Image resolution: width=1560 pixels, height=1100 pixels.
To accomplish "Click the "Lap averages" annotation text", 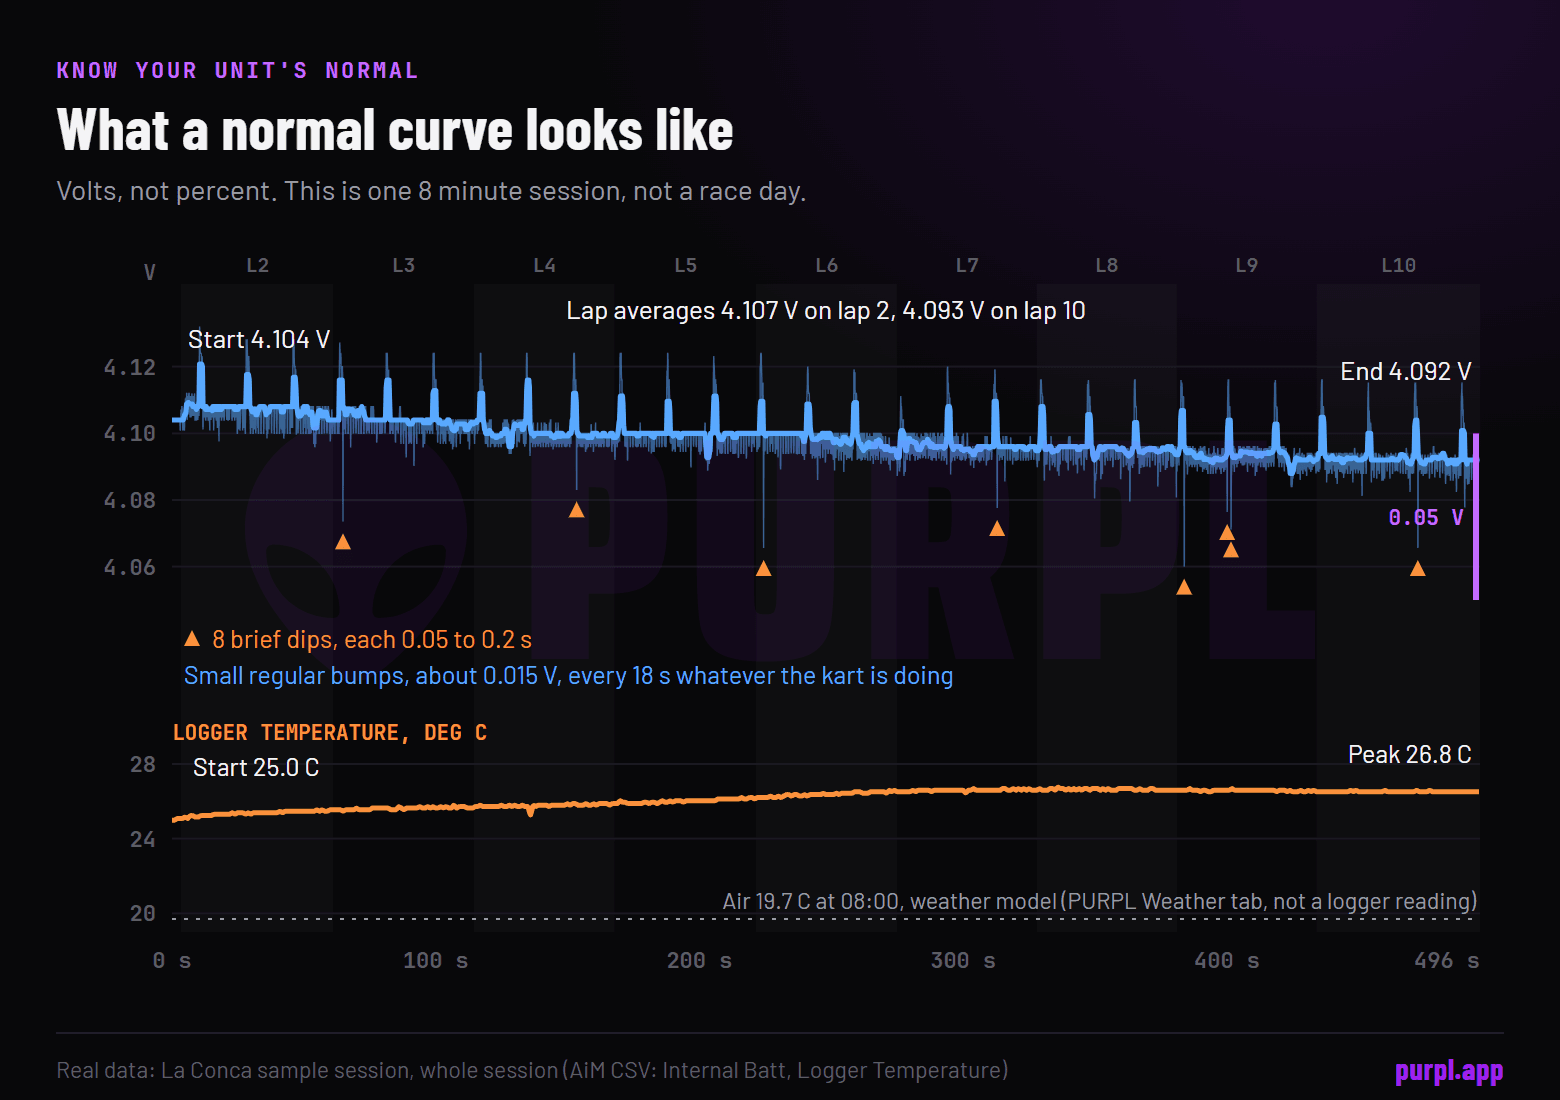I will click(826, 311).
